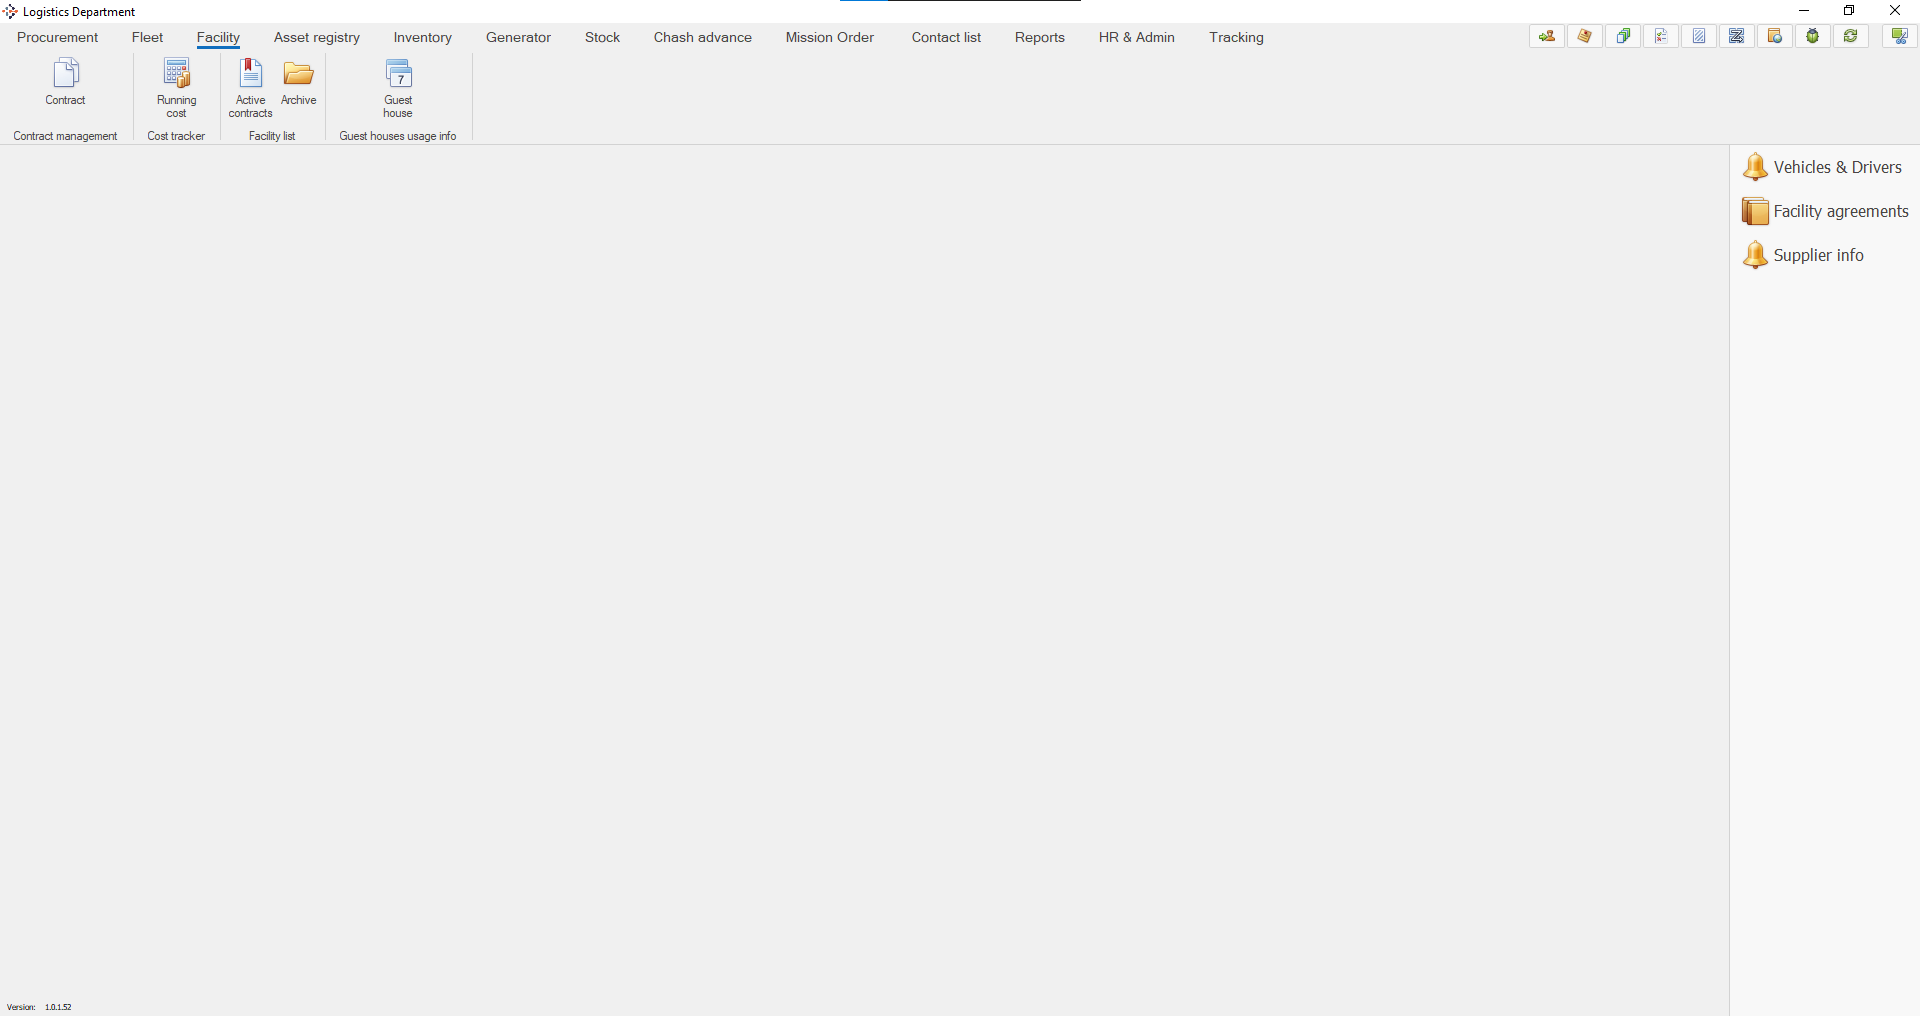
Task: Click the scissors screenshot toolbar icon
Action: click(x=1899, y=36)
